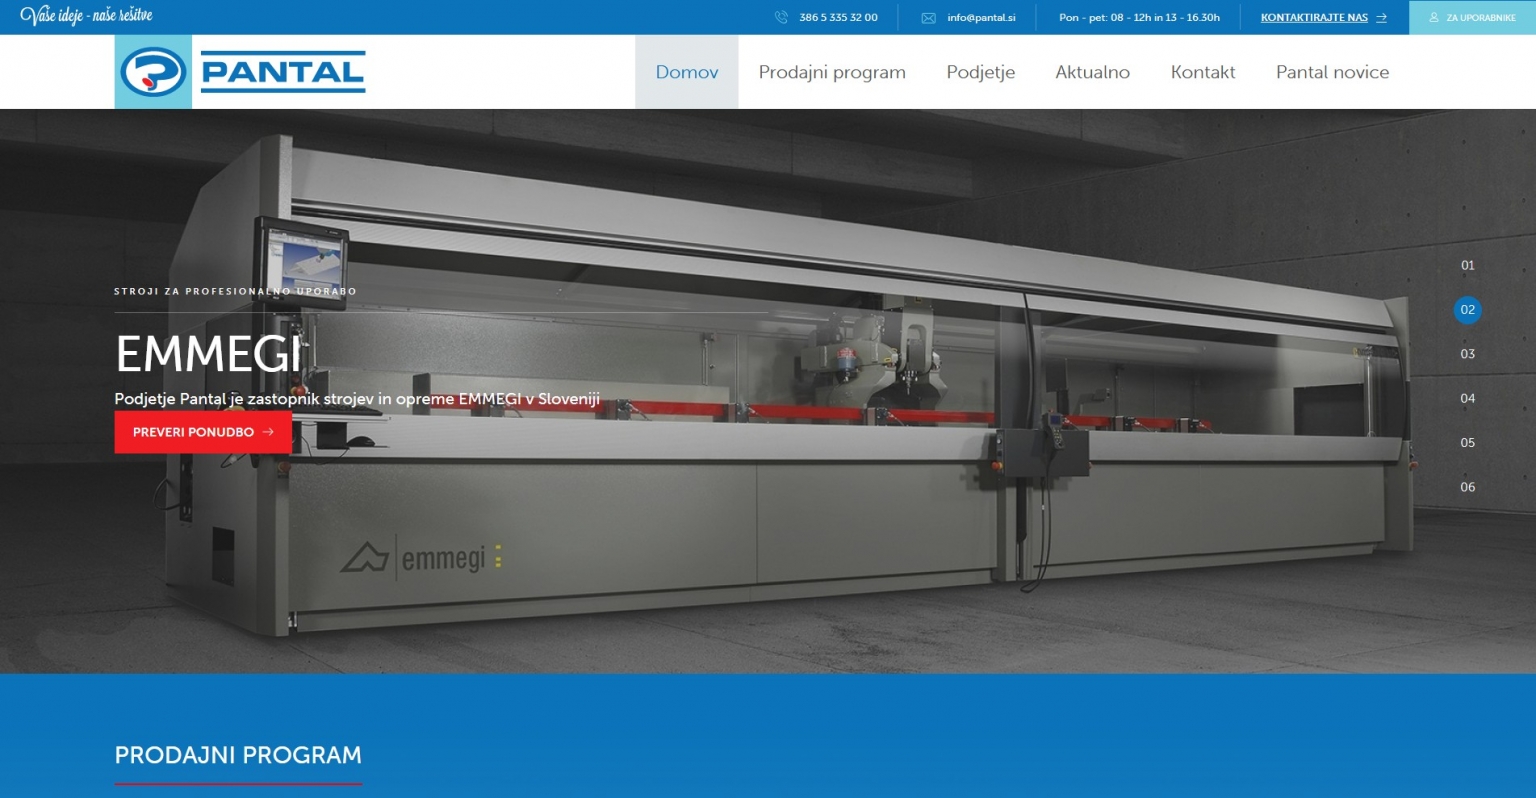Click the Pantal round logo icon
1536x798 pixels.
click(153, 72)
